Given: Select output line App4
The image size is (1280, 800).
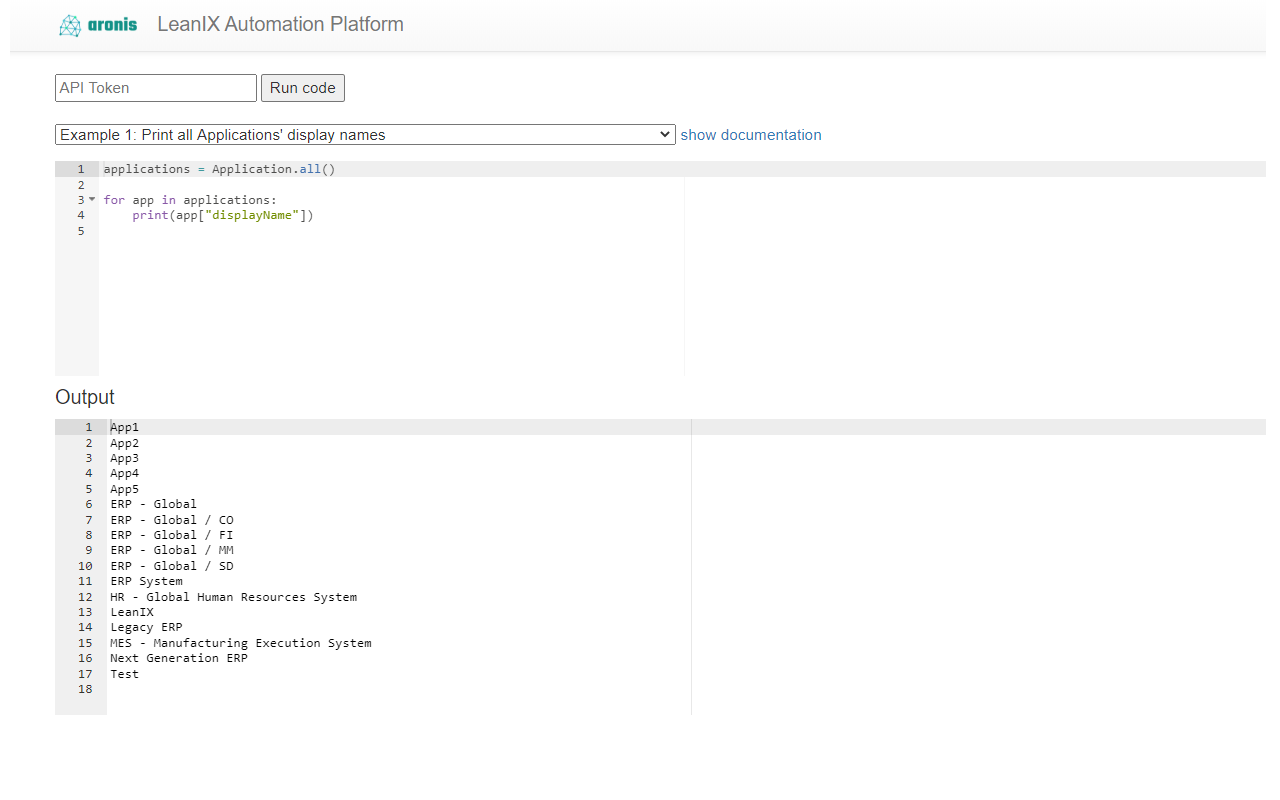Looking at the screenshot, I should (125, 473).
